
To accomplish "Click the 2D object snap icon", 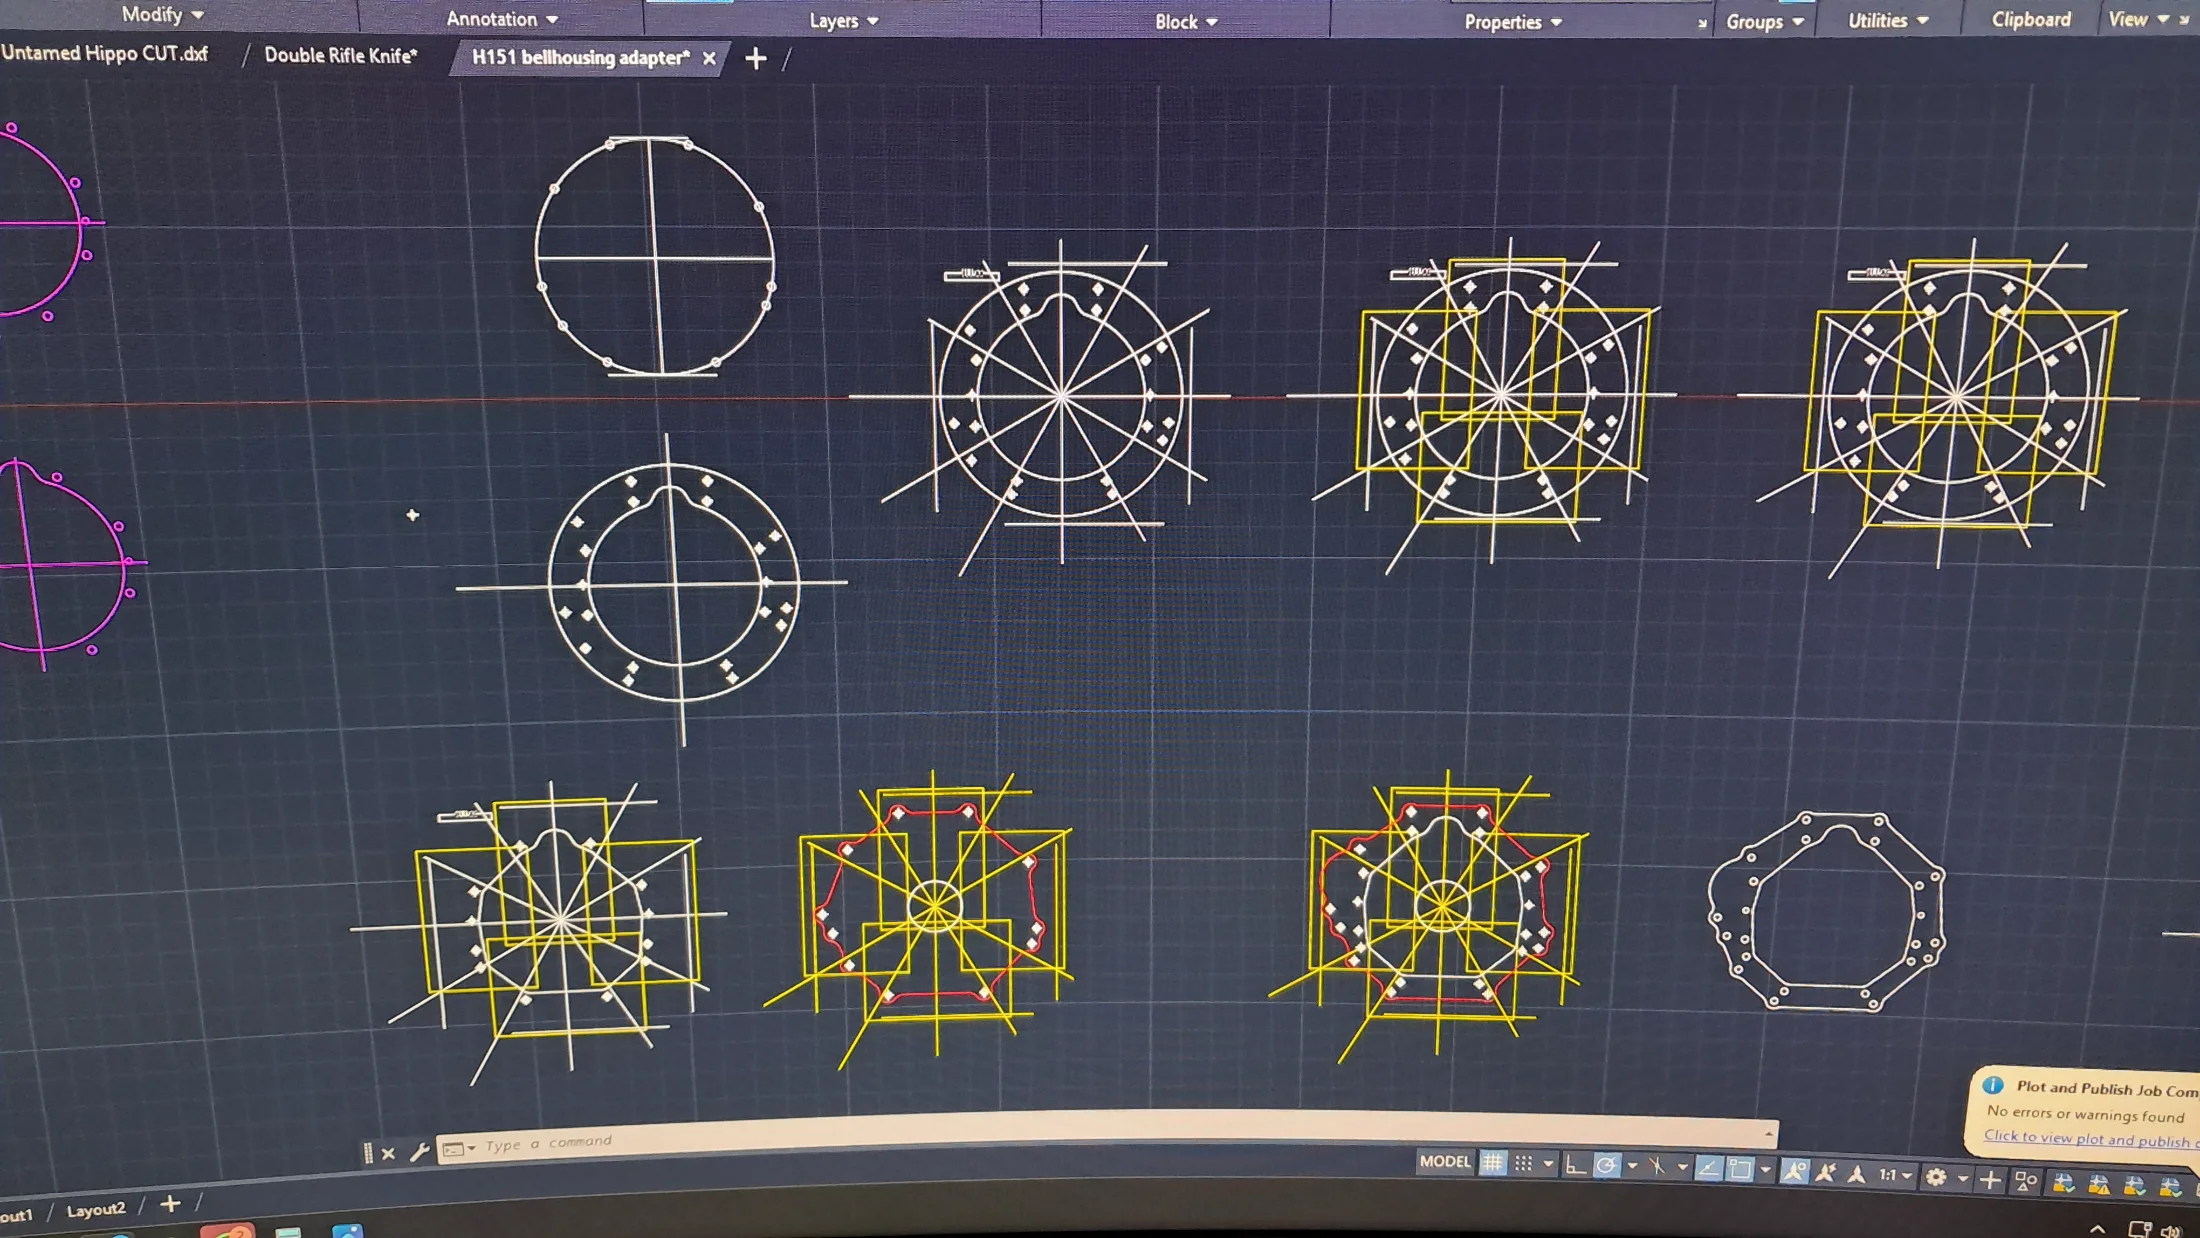I will click(1740, 1169).
